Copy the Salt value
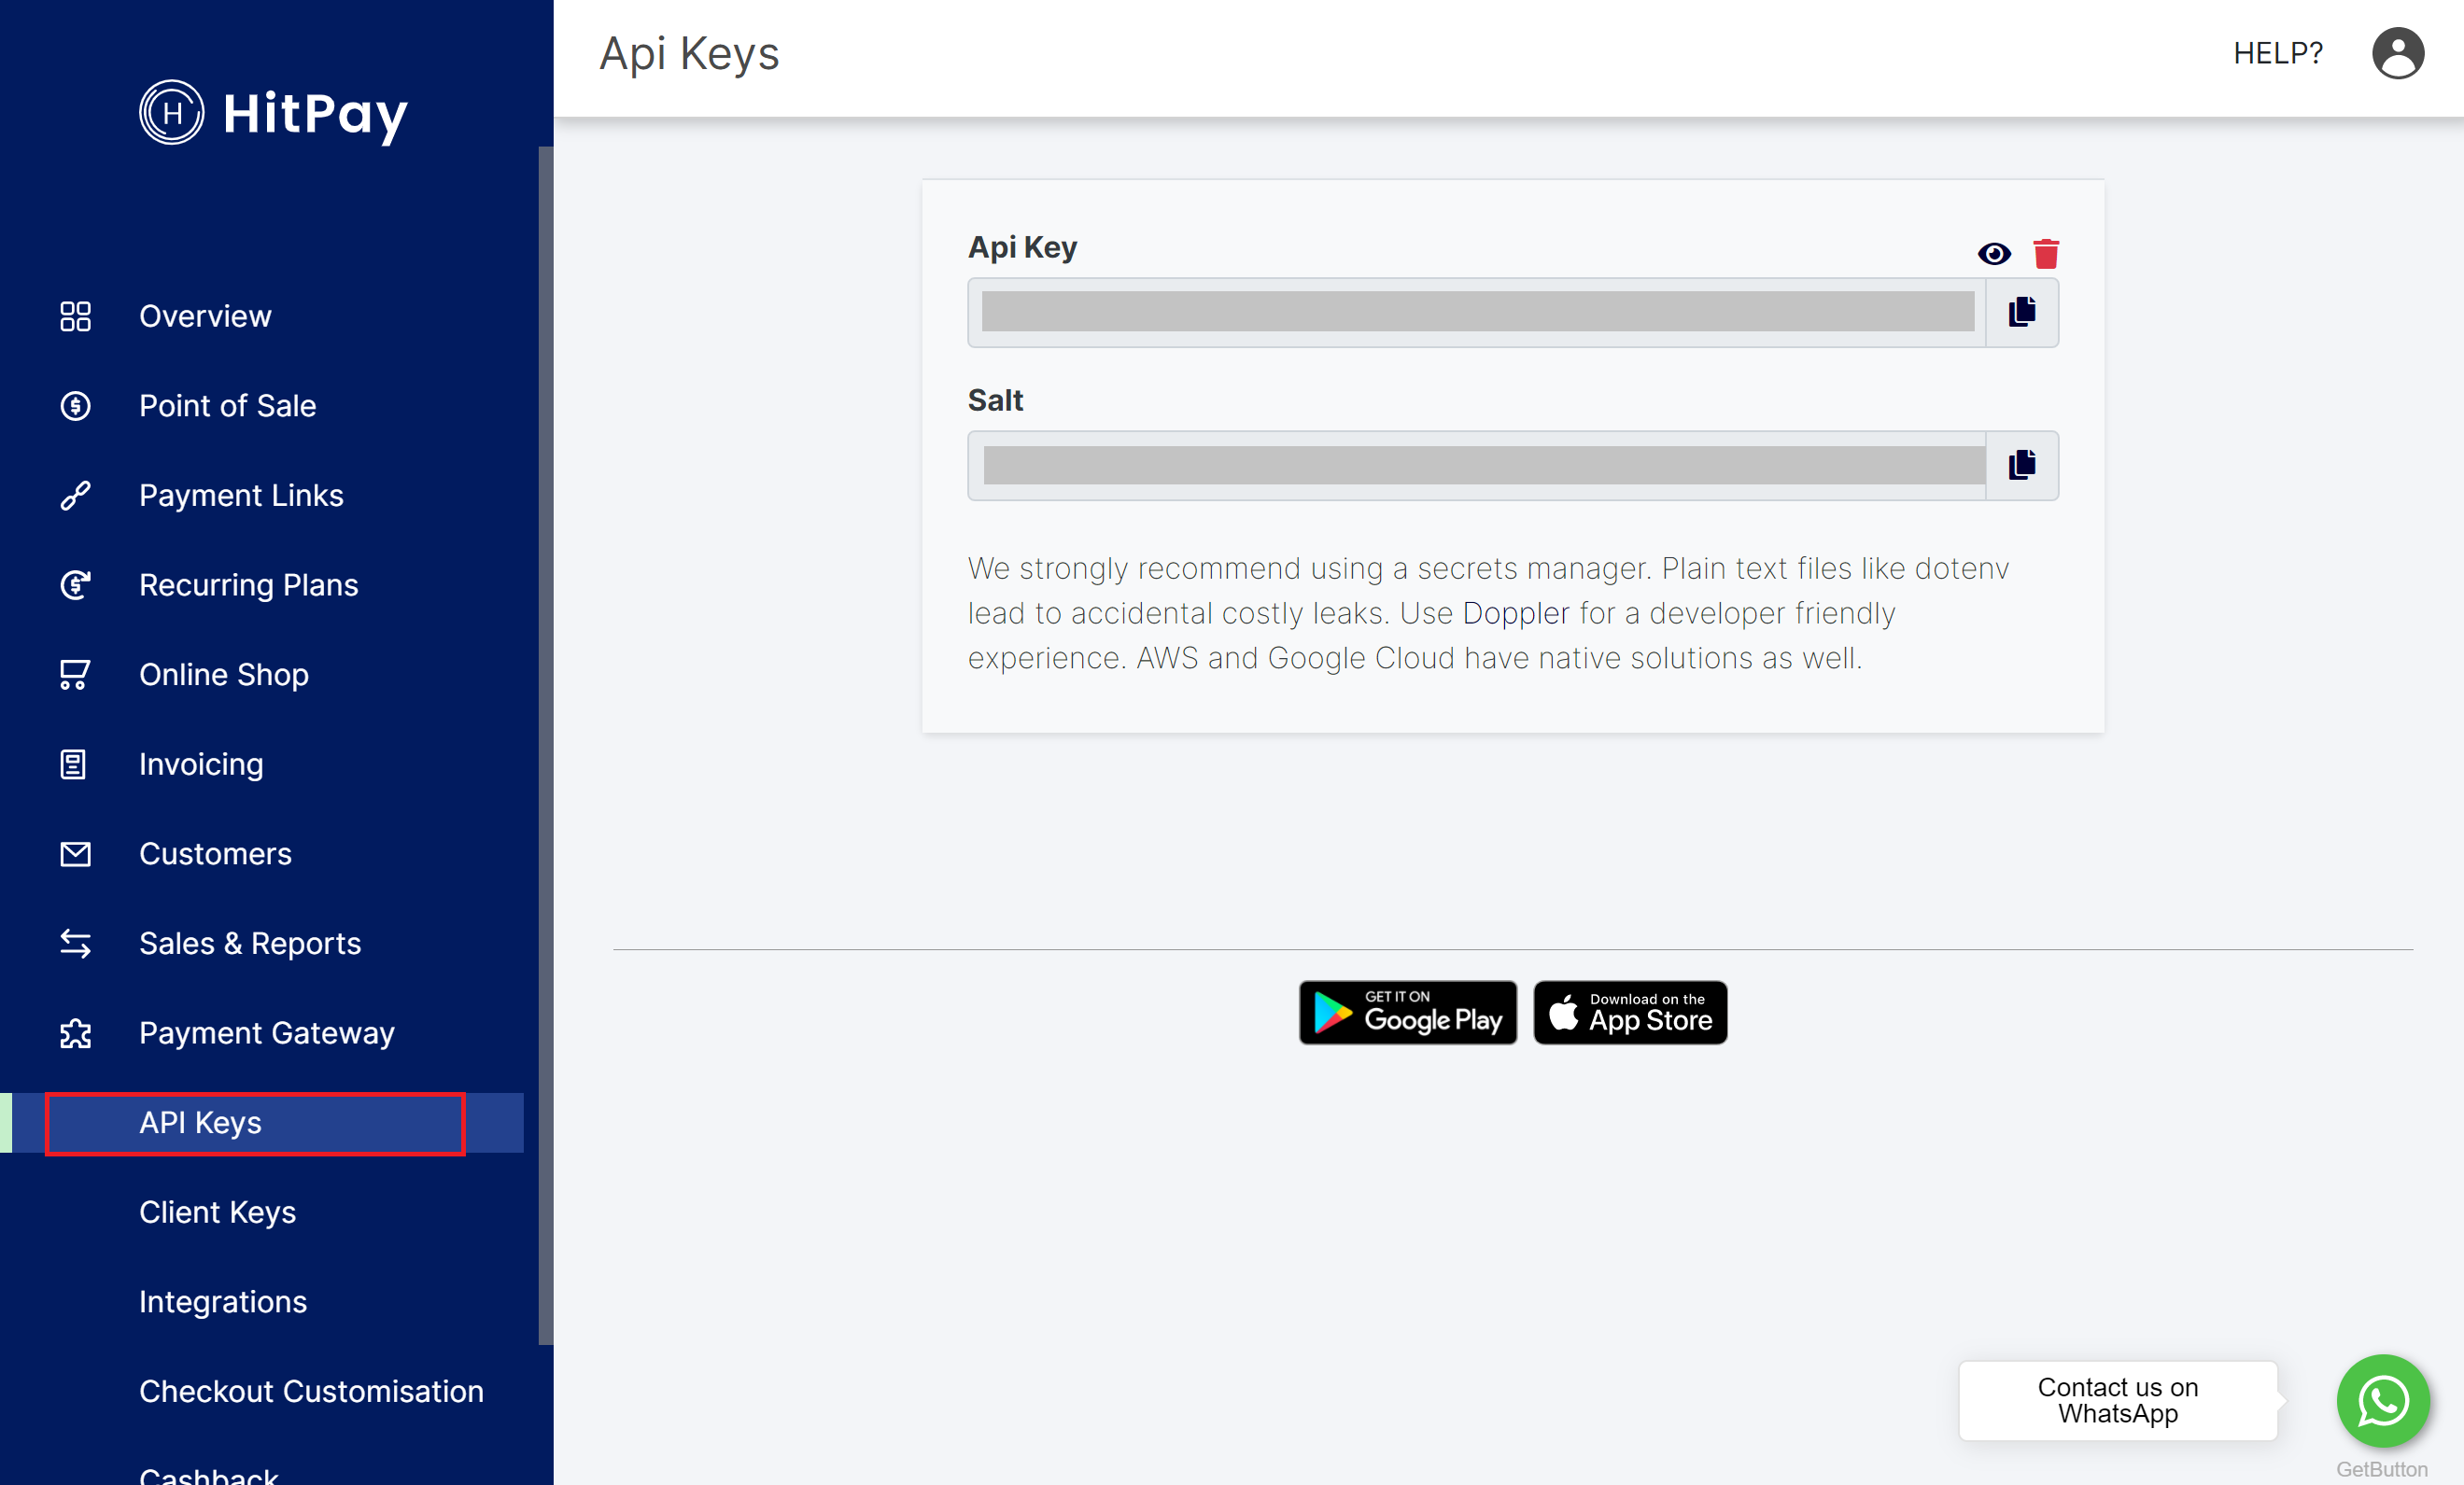 [x=2021, y=465]
